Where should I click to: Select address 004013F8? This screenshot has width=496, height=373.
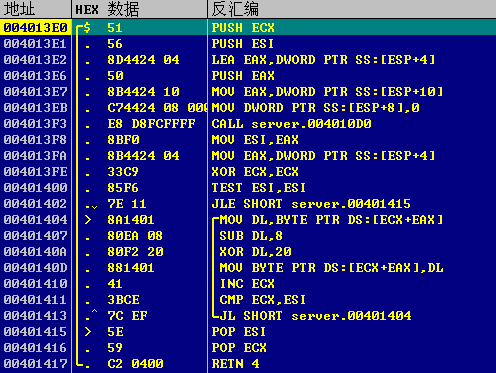[x=35, y=140]
